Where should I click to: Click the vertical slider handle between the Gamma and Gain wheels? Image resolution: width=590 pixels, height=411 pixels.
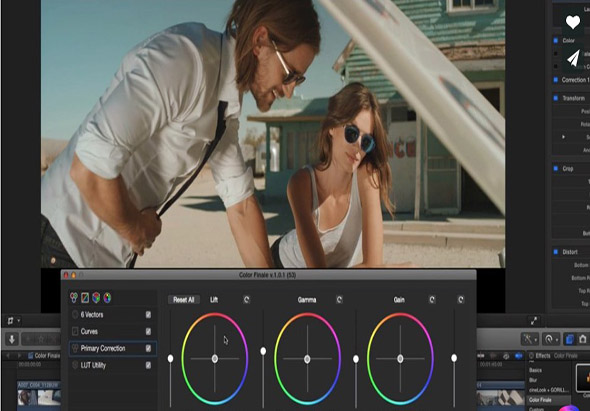pyautogui.click(x=356, y=359)
